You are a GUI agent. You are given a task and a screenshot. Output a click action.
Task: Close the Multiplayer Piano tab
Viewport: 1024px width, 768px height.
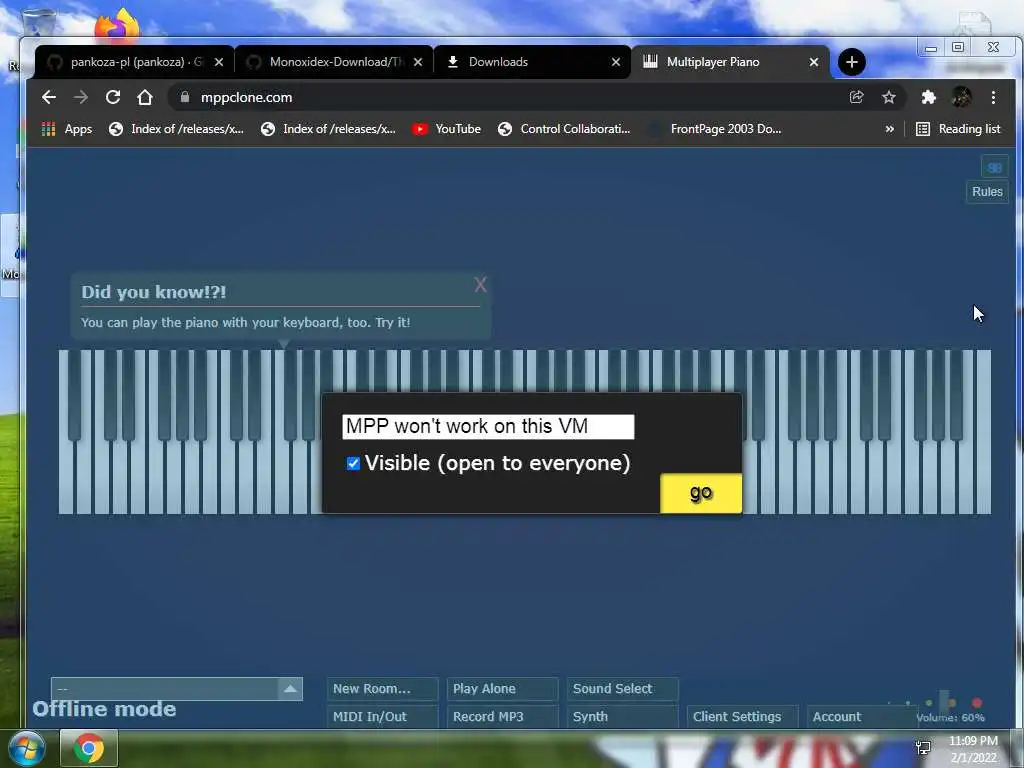[x=814, y=62]
